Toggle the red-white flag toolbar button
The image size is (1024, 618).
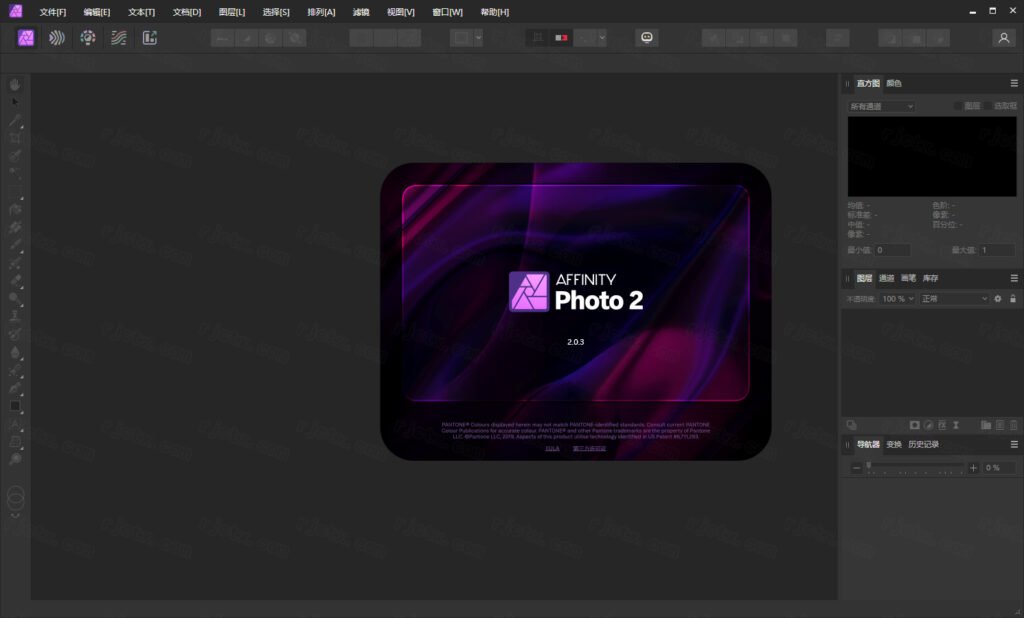point(561,38)
